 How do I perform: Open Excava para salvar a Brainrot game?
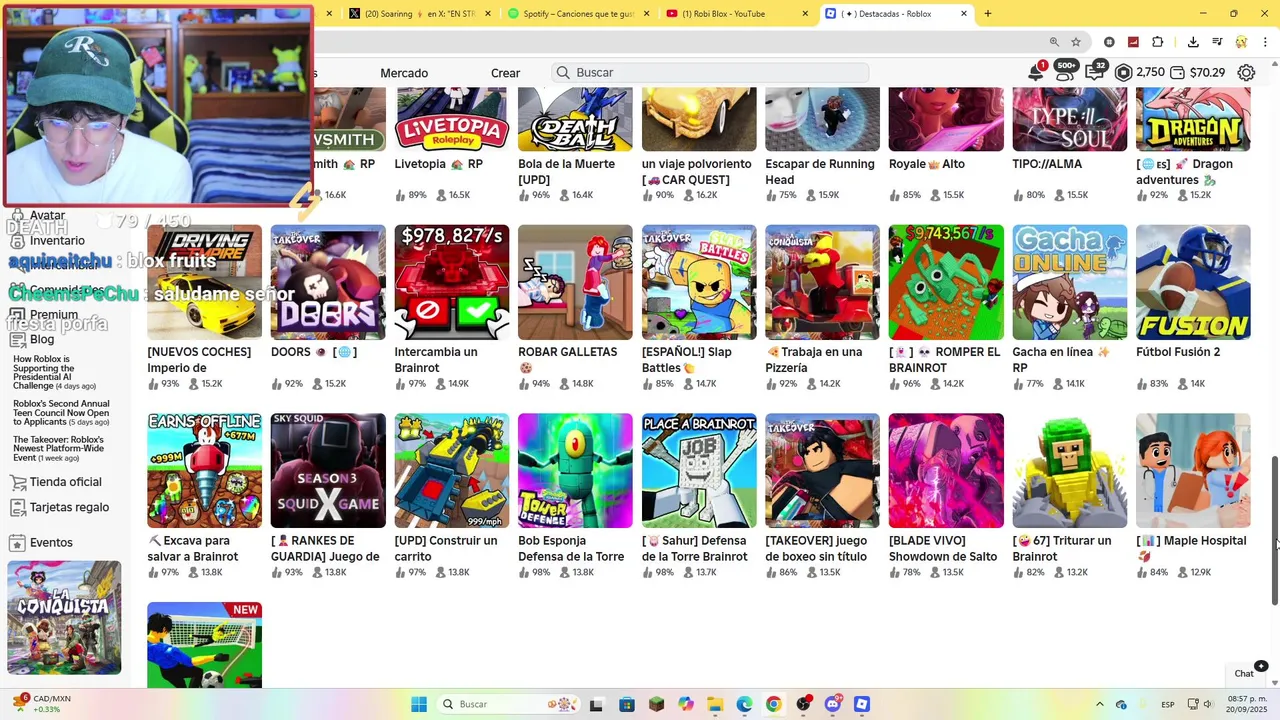pos(204,471)
